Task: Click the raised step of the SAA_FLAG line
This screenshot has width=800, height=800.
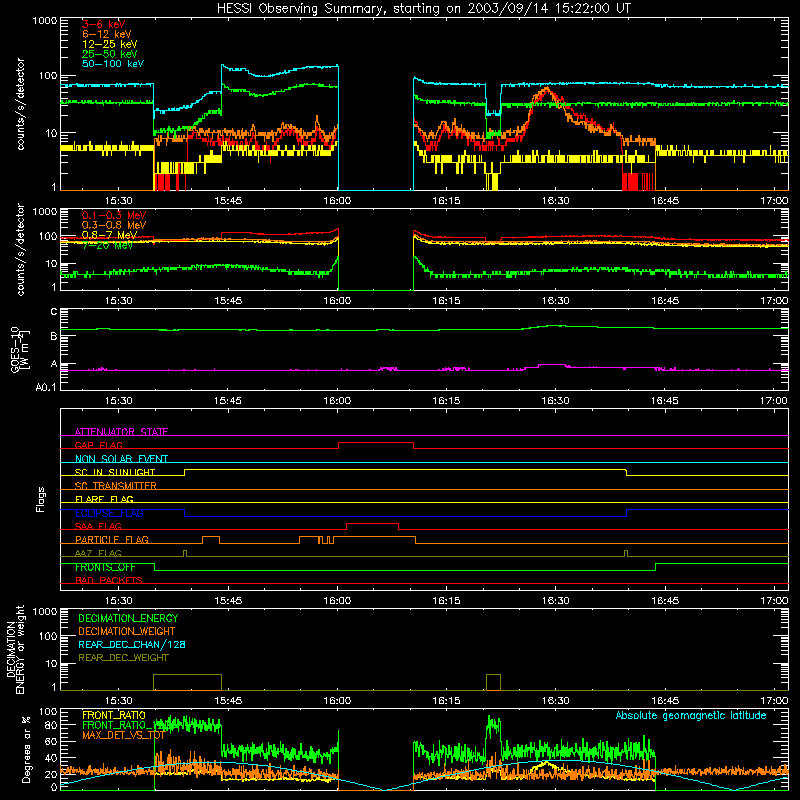Action: [372, 523]
